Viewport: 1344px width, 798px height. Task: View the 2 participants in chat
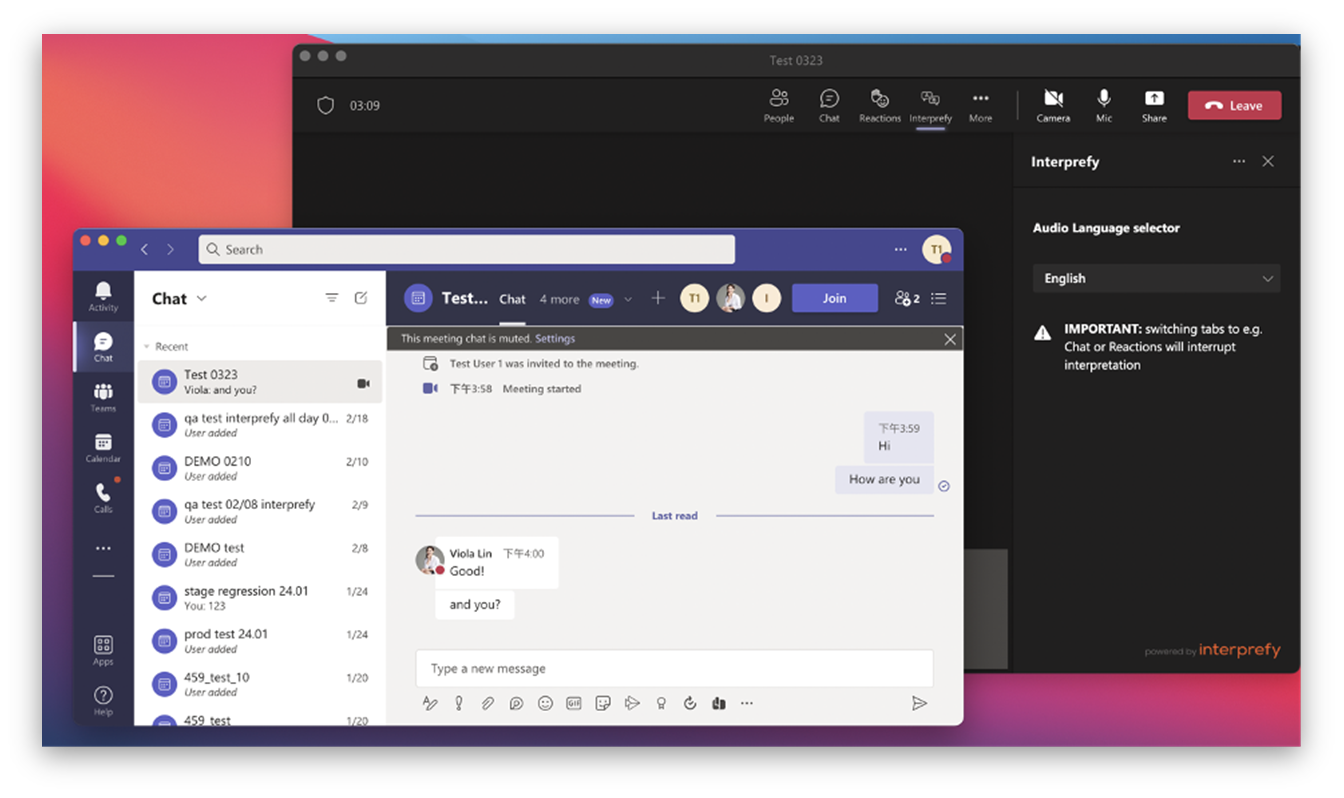pos(907,298)
